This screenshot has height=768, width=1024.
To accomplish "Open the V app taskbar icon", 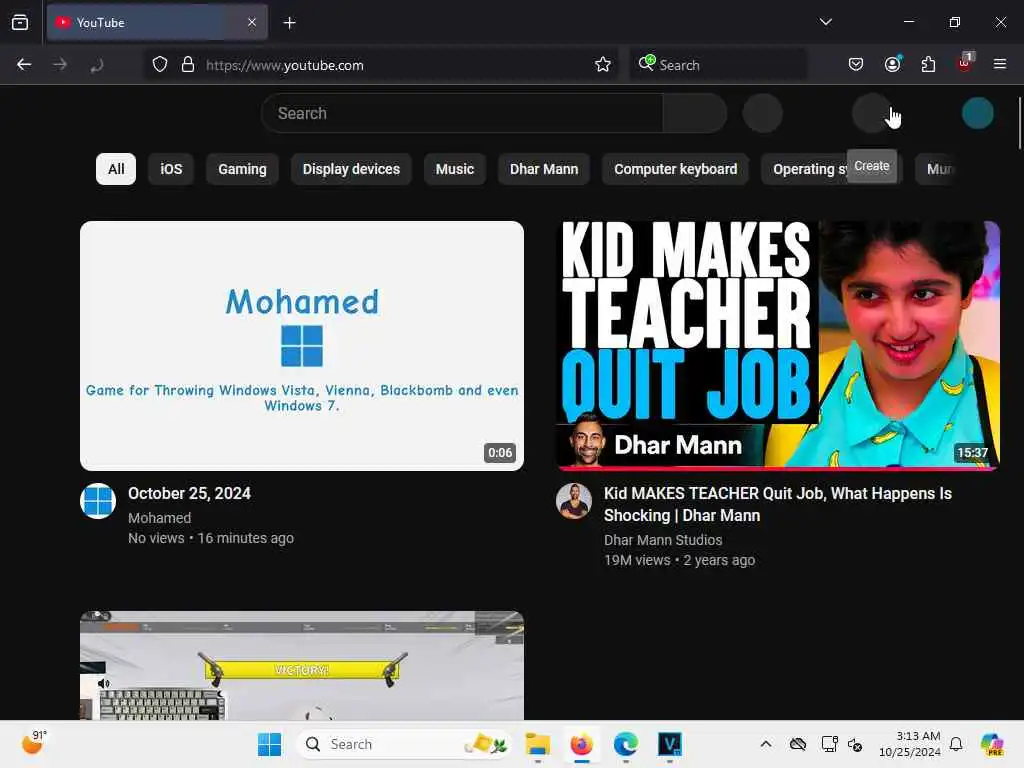I will click(670, 744).
